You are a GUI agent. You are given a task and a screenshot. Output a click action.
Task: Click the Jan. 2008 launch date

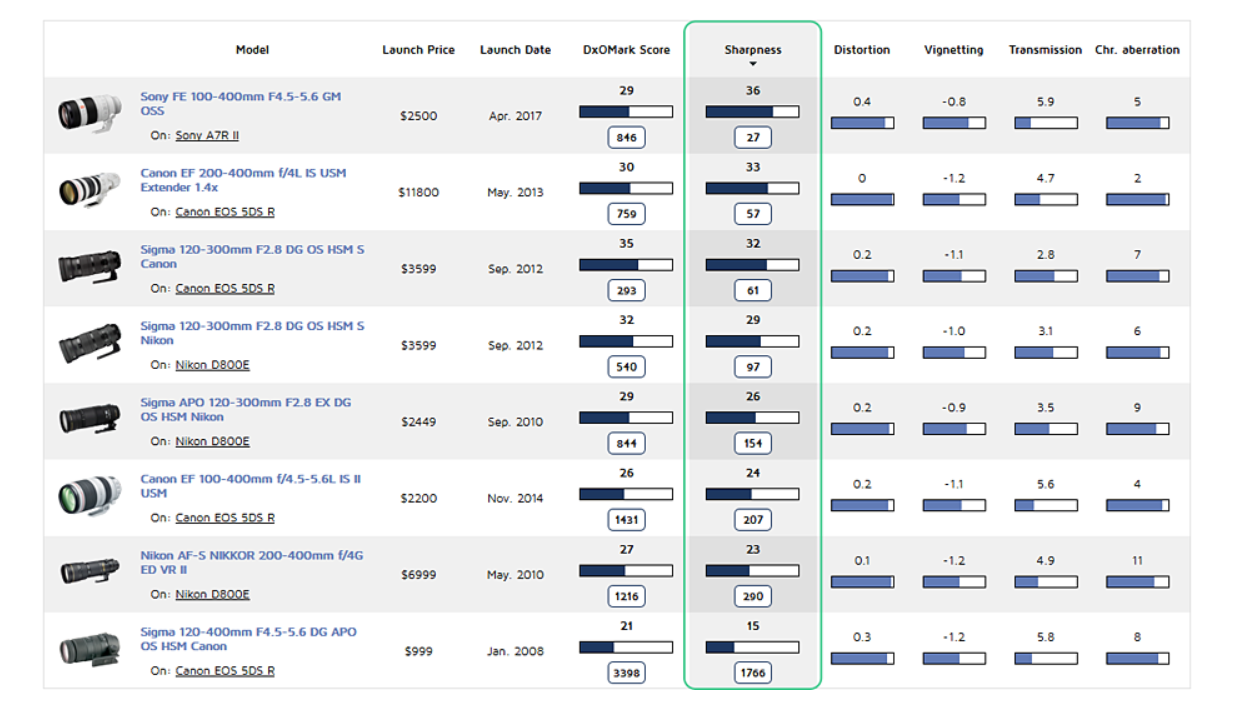tap(515, 651)
